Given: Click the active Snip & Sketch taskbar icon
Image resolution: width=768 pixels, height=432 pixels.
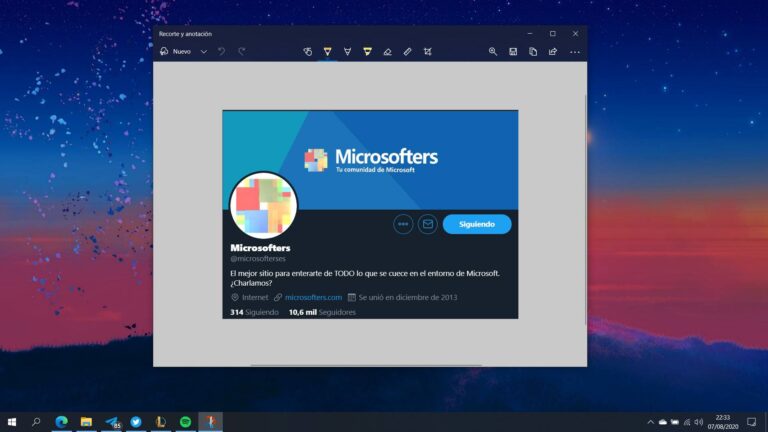Looking at the screenshot, I should [x=211, y=422].
